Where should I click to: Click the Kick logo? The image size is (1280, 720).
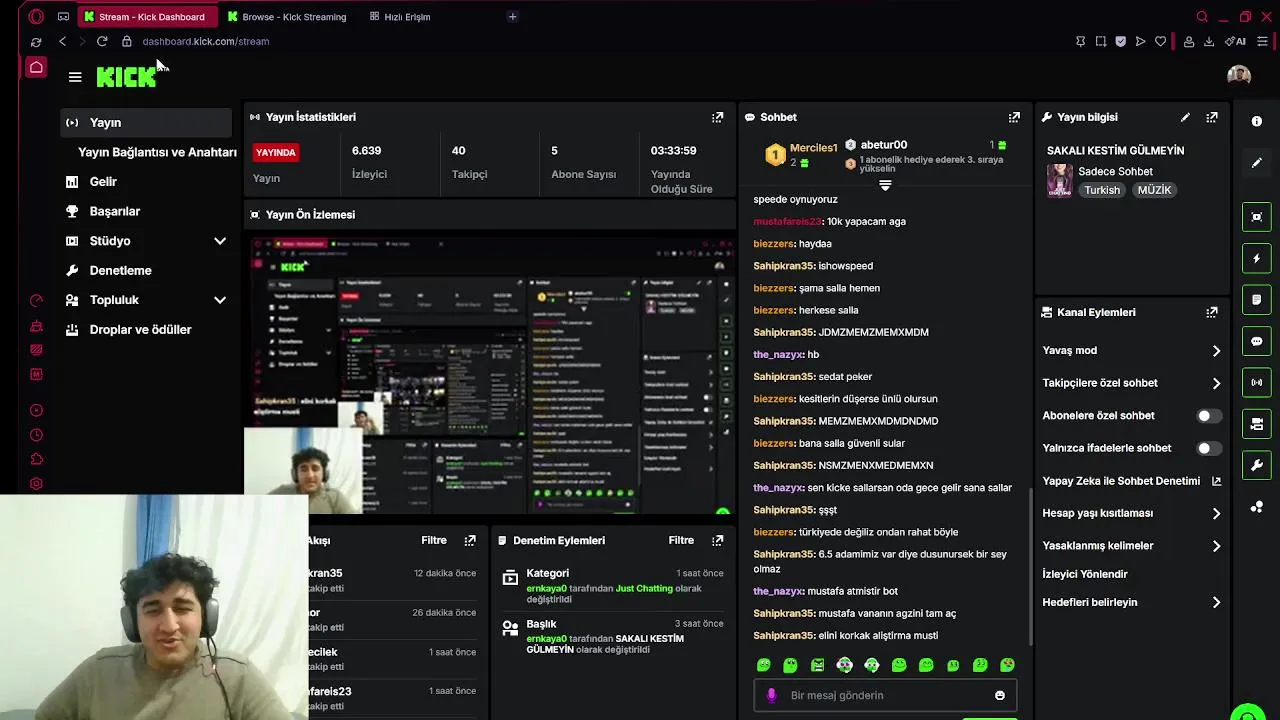(126, 76)
